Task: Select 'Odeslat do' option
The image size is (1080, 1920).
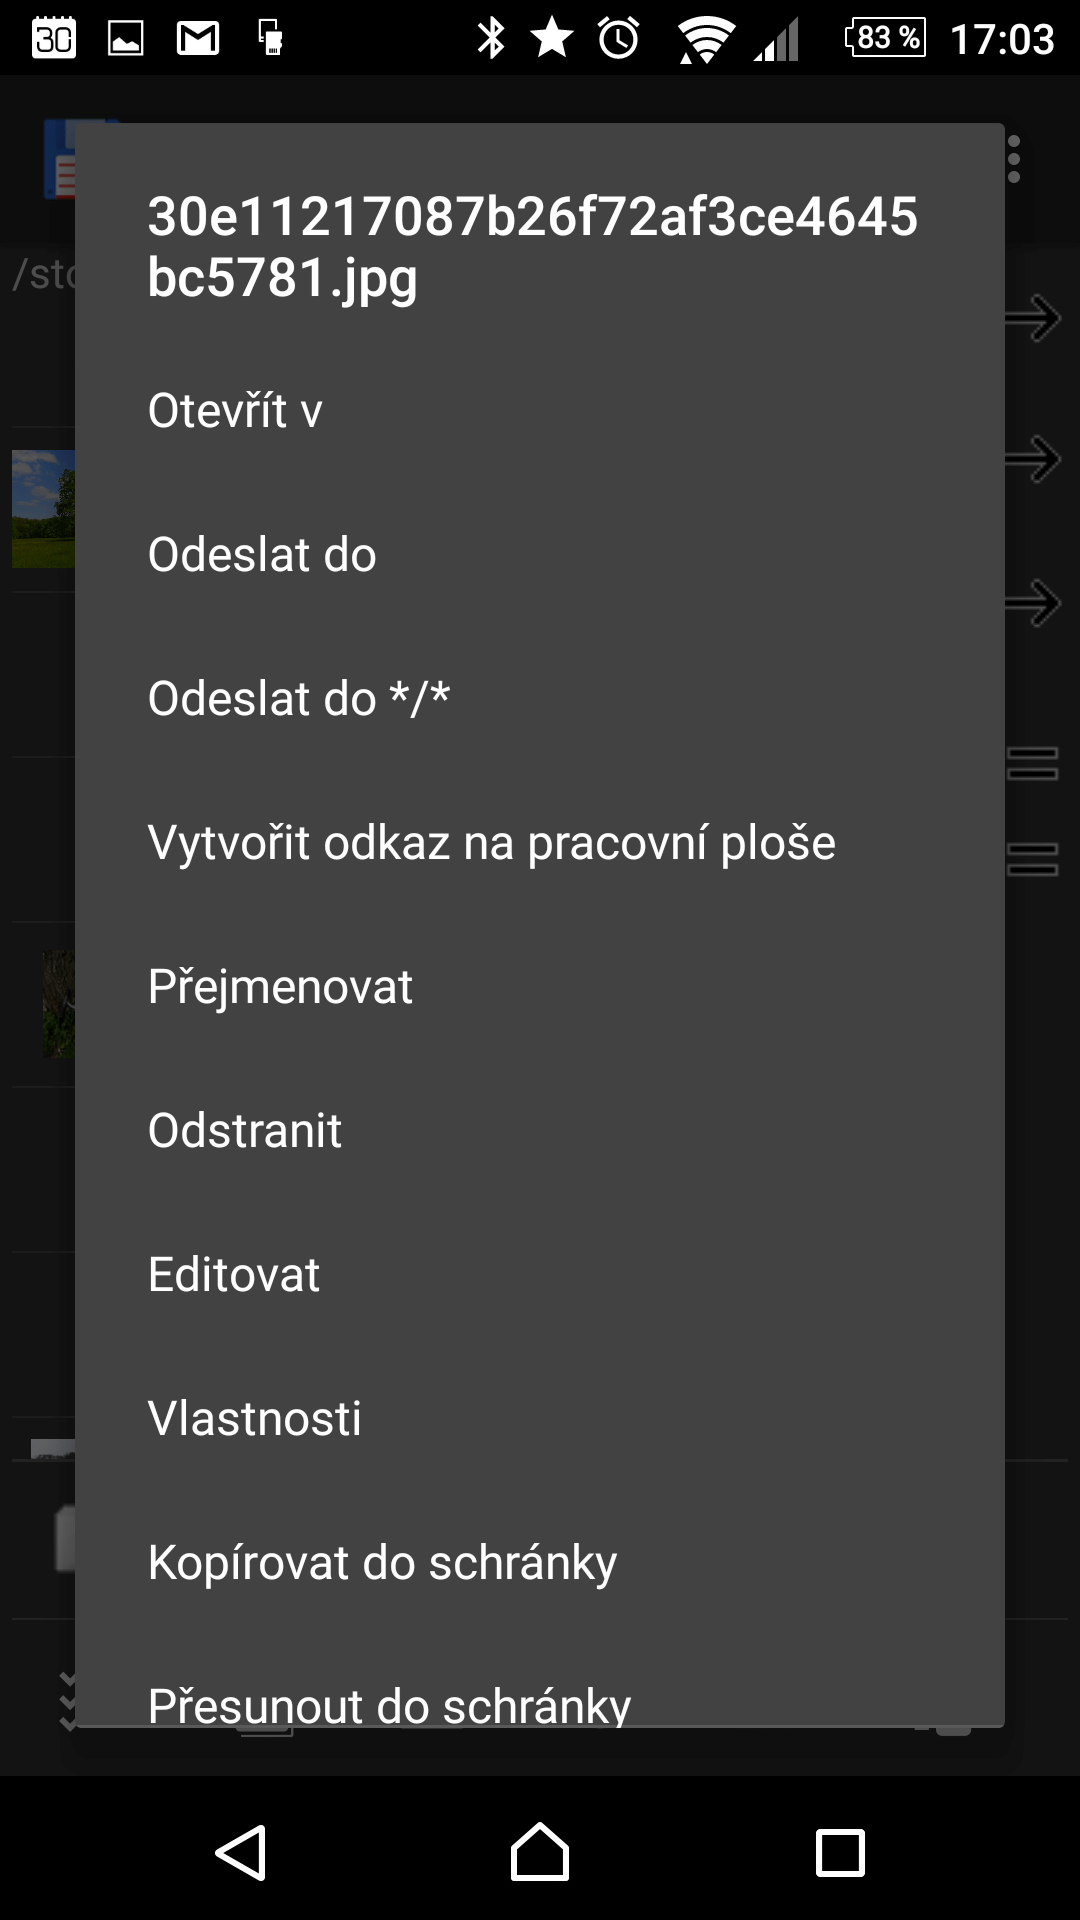Action: [540, 555]
